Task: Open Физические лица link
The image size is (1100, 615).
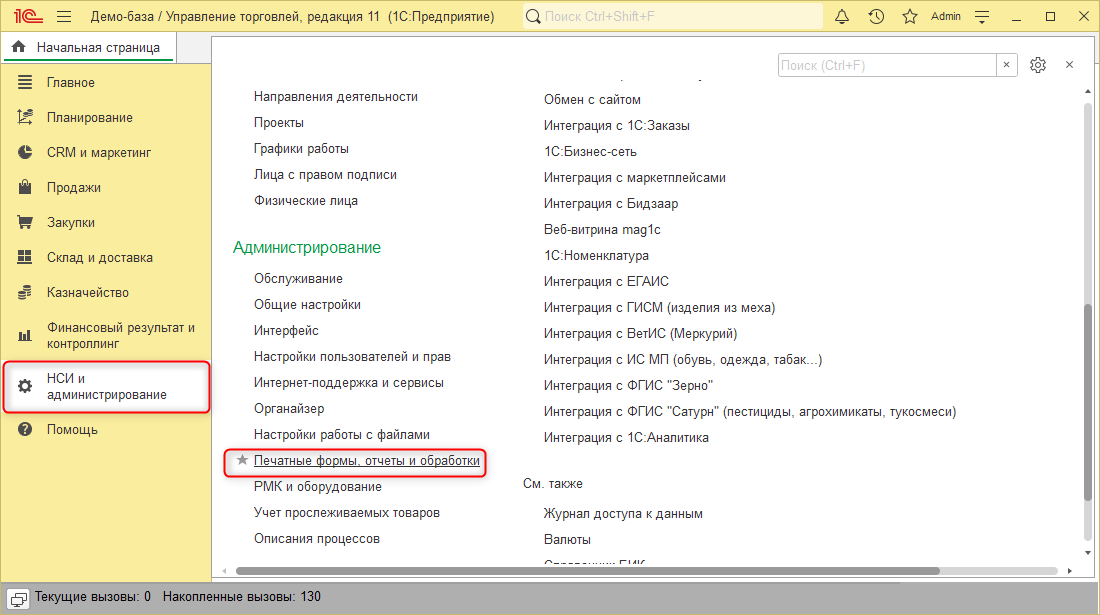Action: click(306, 201)
